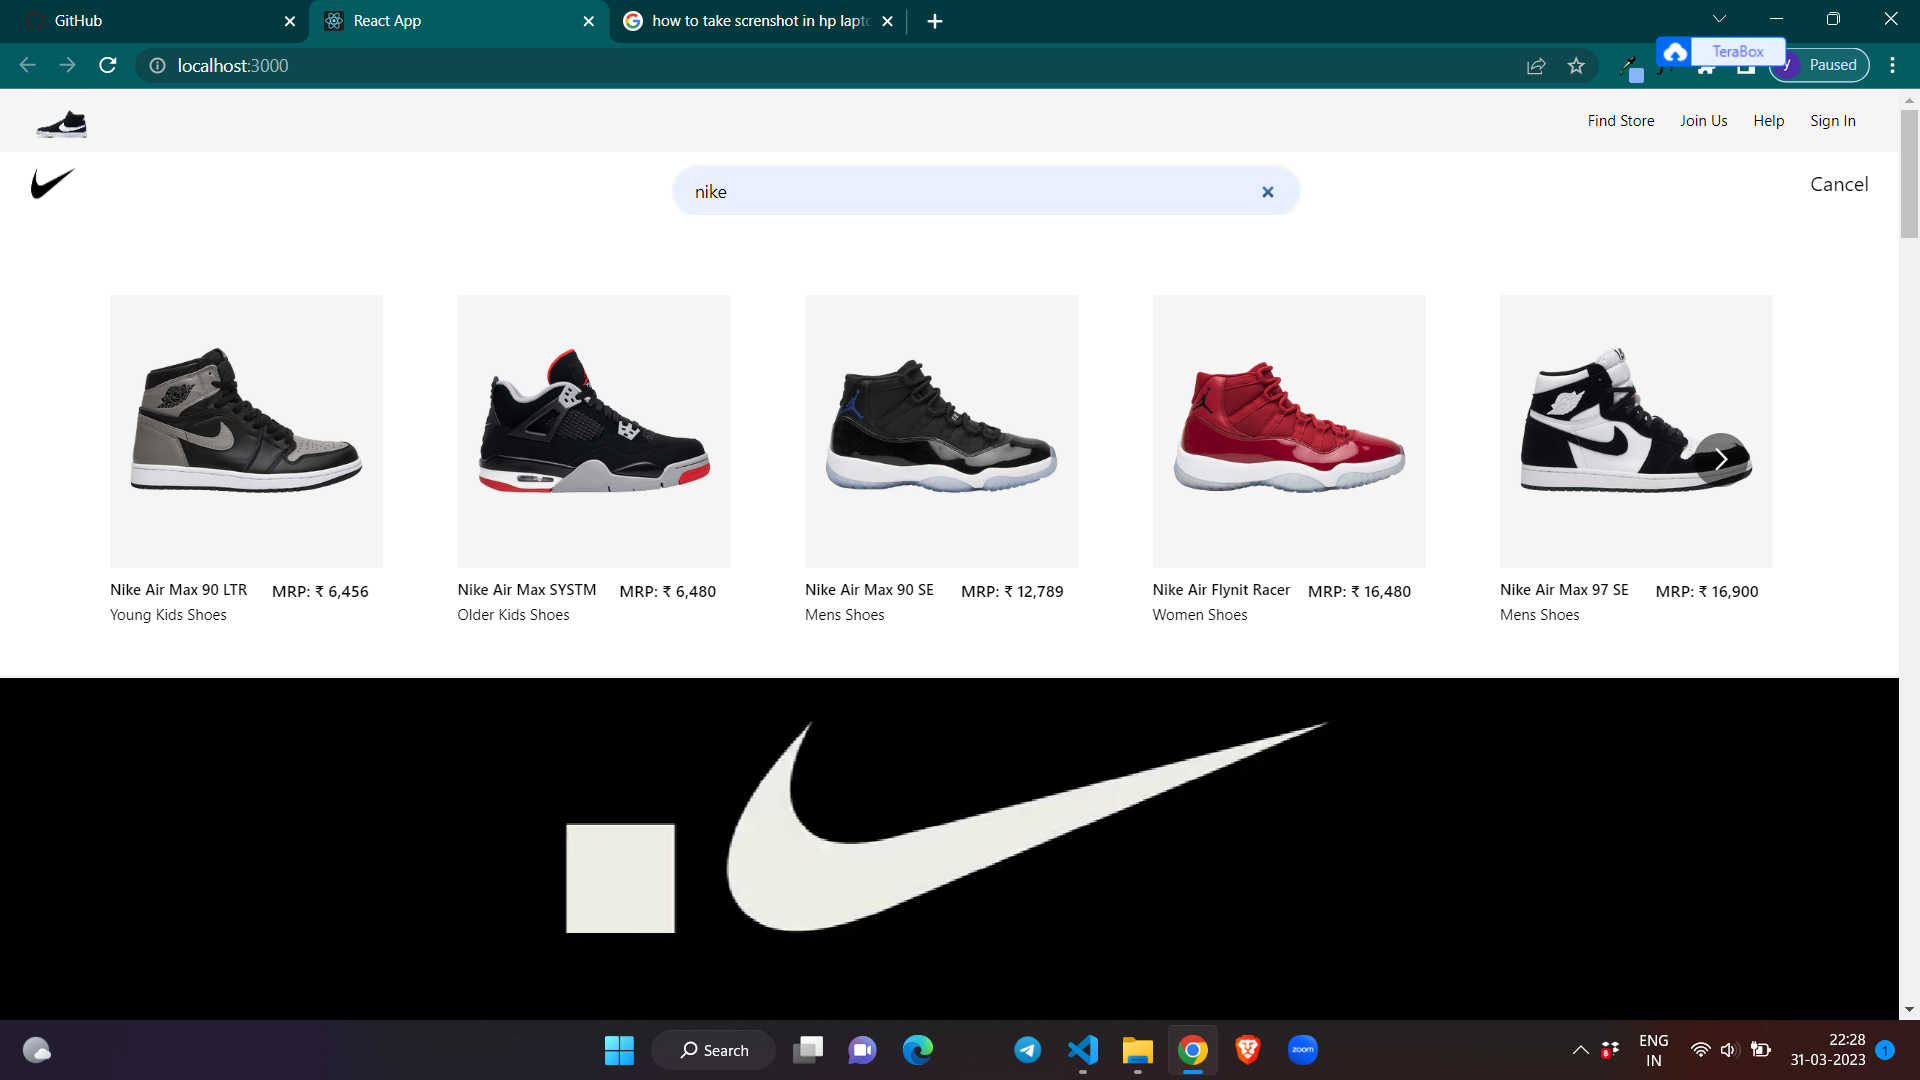1920x1080 pixels.
Task: Open the Windows Start menu
Action: click(x=619, y=1050)
